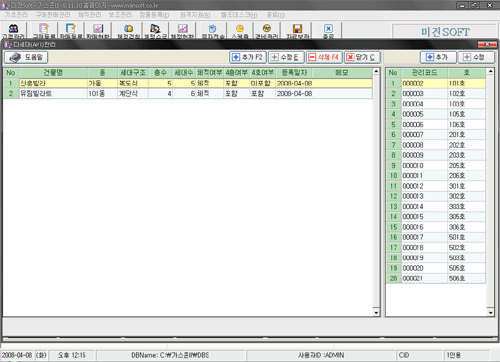Open the 스케줄 schedule toolbar icon
500x362 pixels.
point(240,31)
